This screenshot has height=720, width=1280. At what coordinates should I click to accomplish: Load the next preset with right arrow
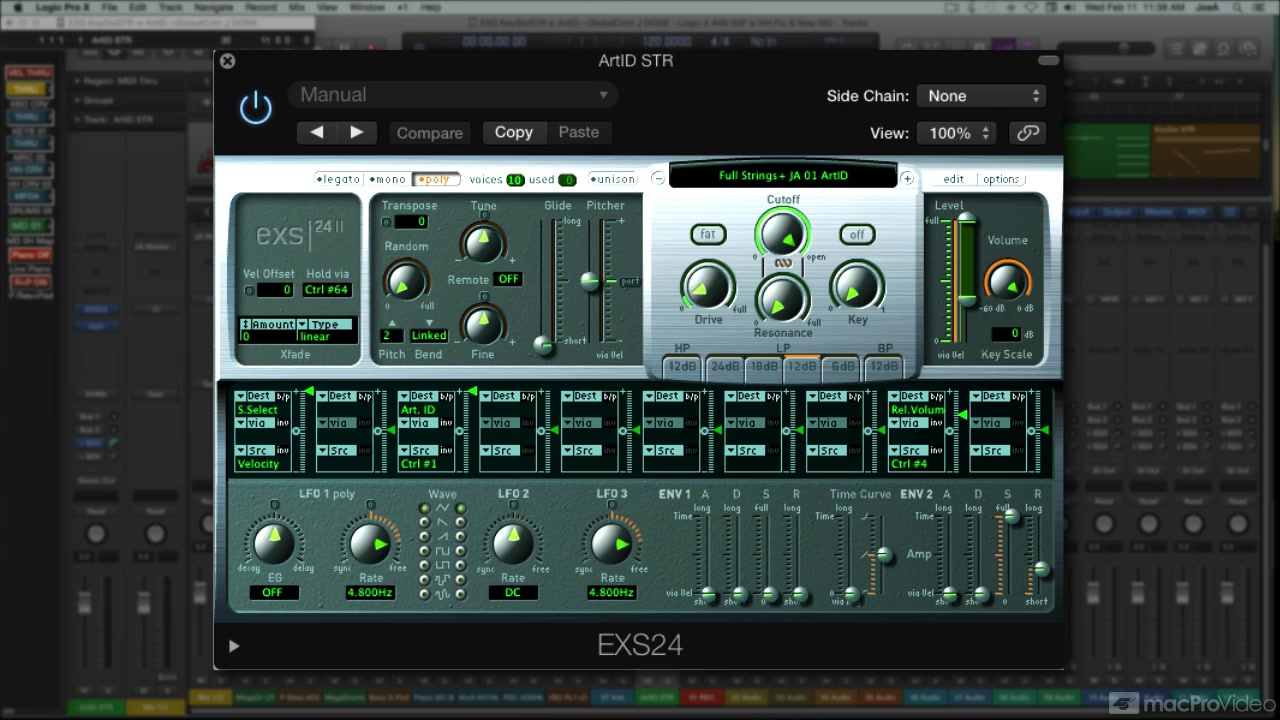[356, 132]
